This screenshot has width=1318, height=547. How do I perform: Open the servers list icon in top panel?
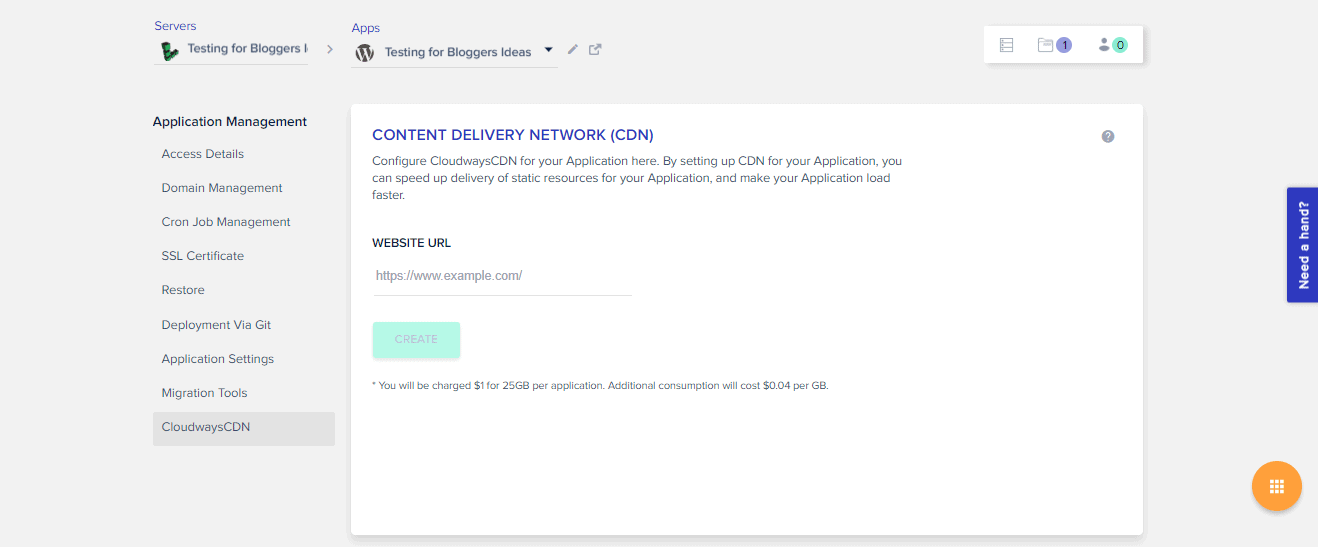(x=1006, y=45)
